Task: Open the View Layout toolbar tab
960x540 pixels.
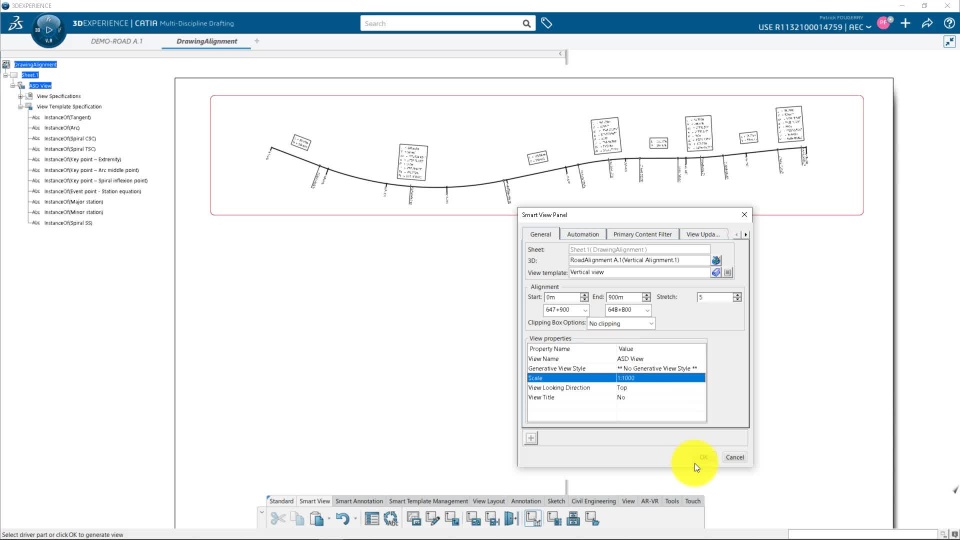Action: (489, 501)
